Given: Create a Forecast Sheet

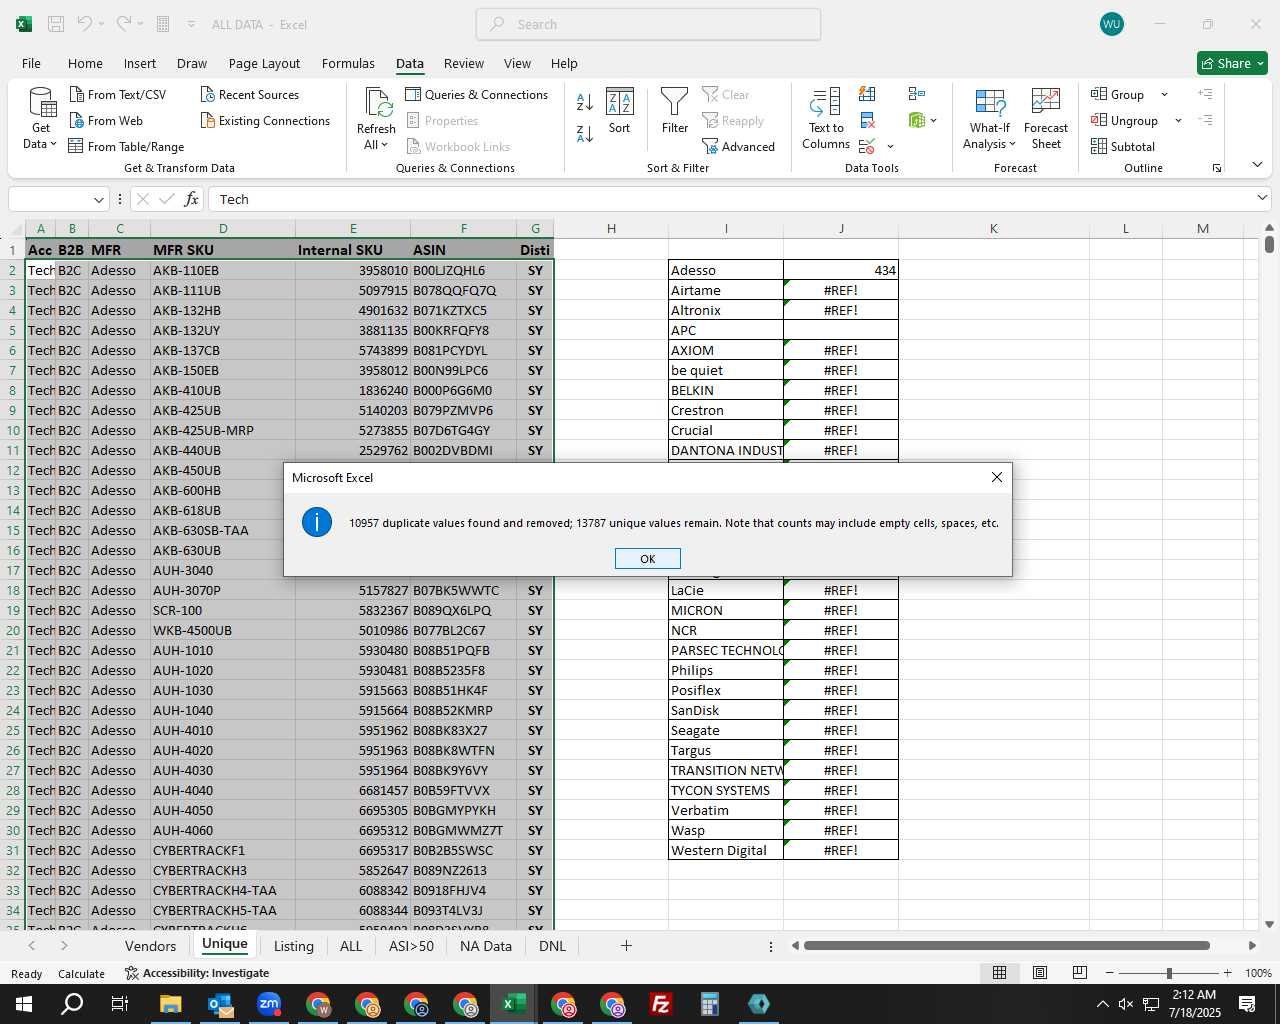Looking at the screenshot, I should click(x=1046, y=119).
